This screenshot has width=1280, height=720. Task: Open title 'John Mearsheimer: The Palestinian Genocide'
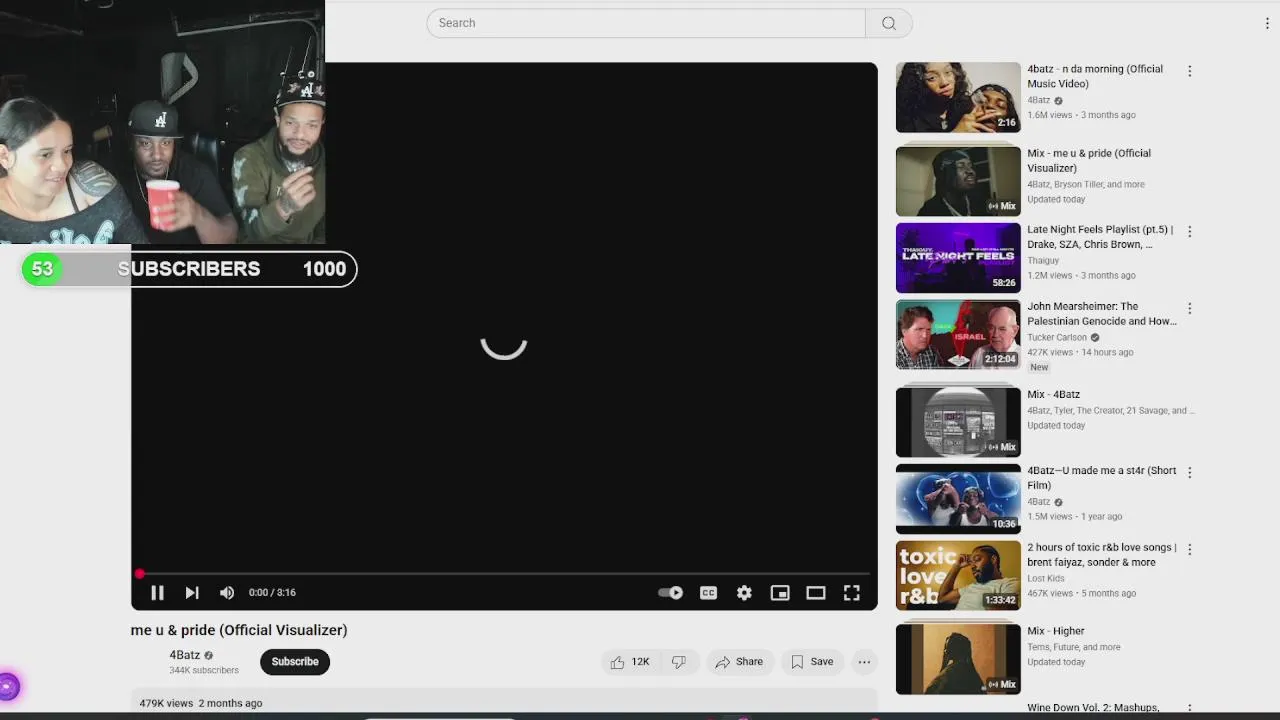(x=1102, y=314)
